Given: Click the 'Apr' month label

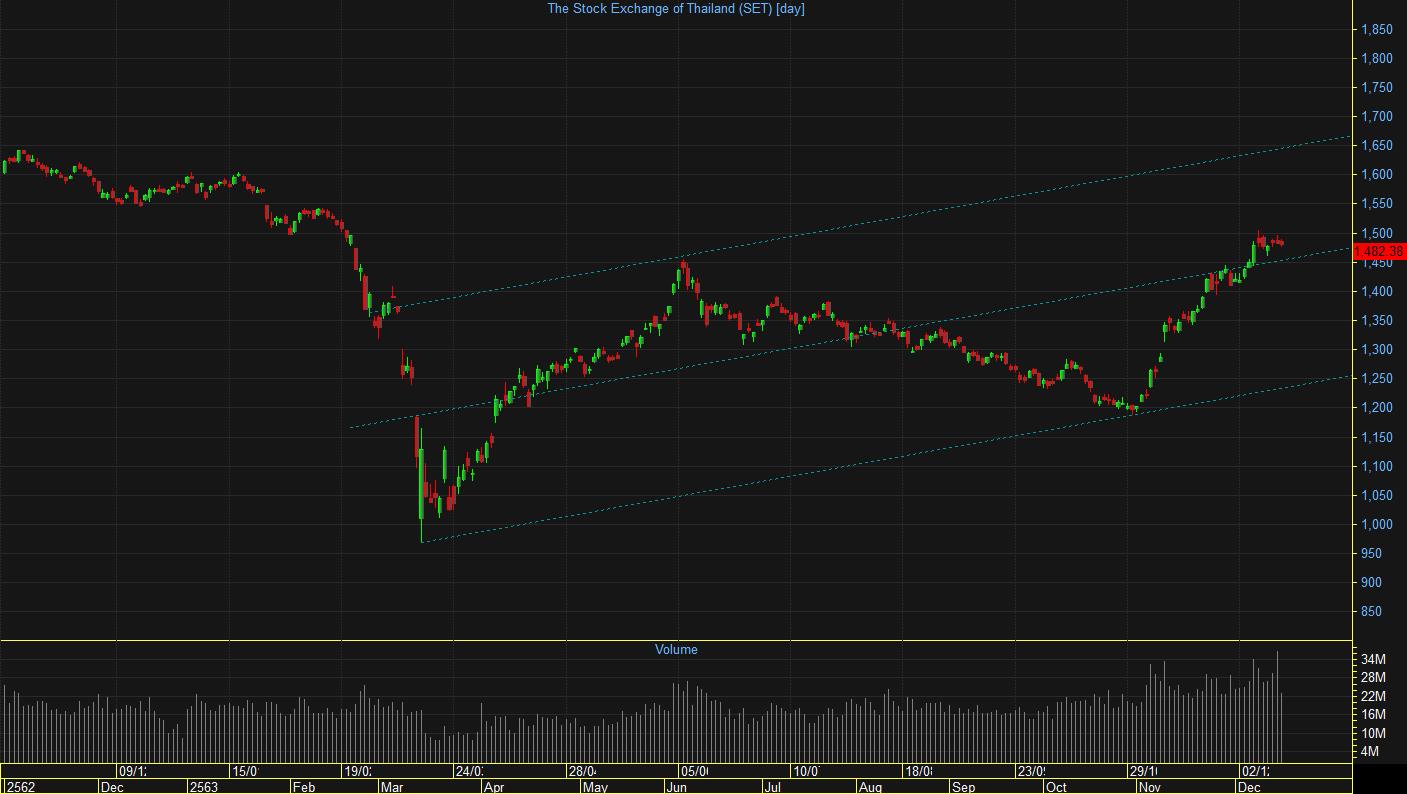Looking at the screenshot, I should pyautogui.click(x=494, y=787).
